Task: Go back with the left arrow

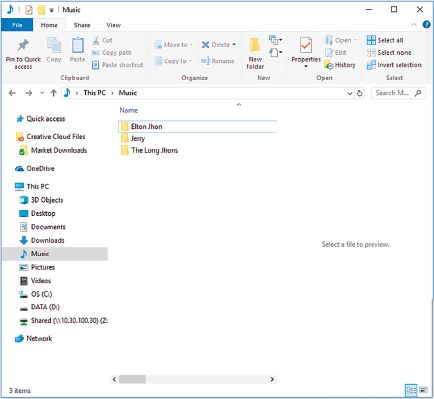Action: [x=12, y=93]
